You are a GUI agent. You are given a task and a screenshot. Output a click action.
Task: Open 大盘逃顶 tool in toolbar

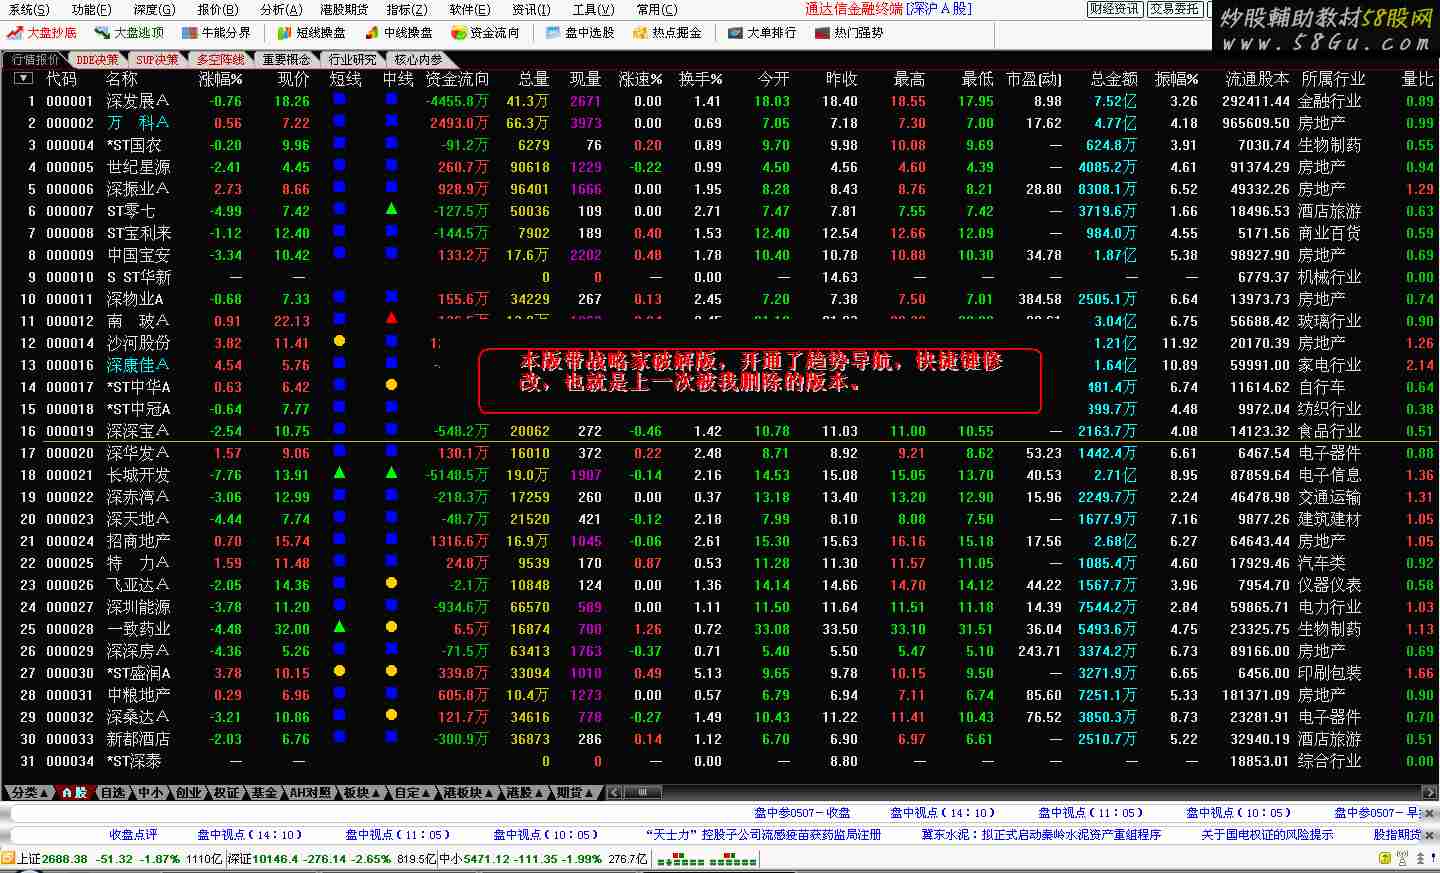click(x=129, y=33)
